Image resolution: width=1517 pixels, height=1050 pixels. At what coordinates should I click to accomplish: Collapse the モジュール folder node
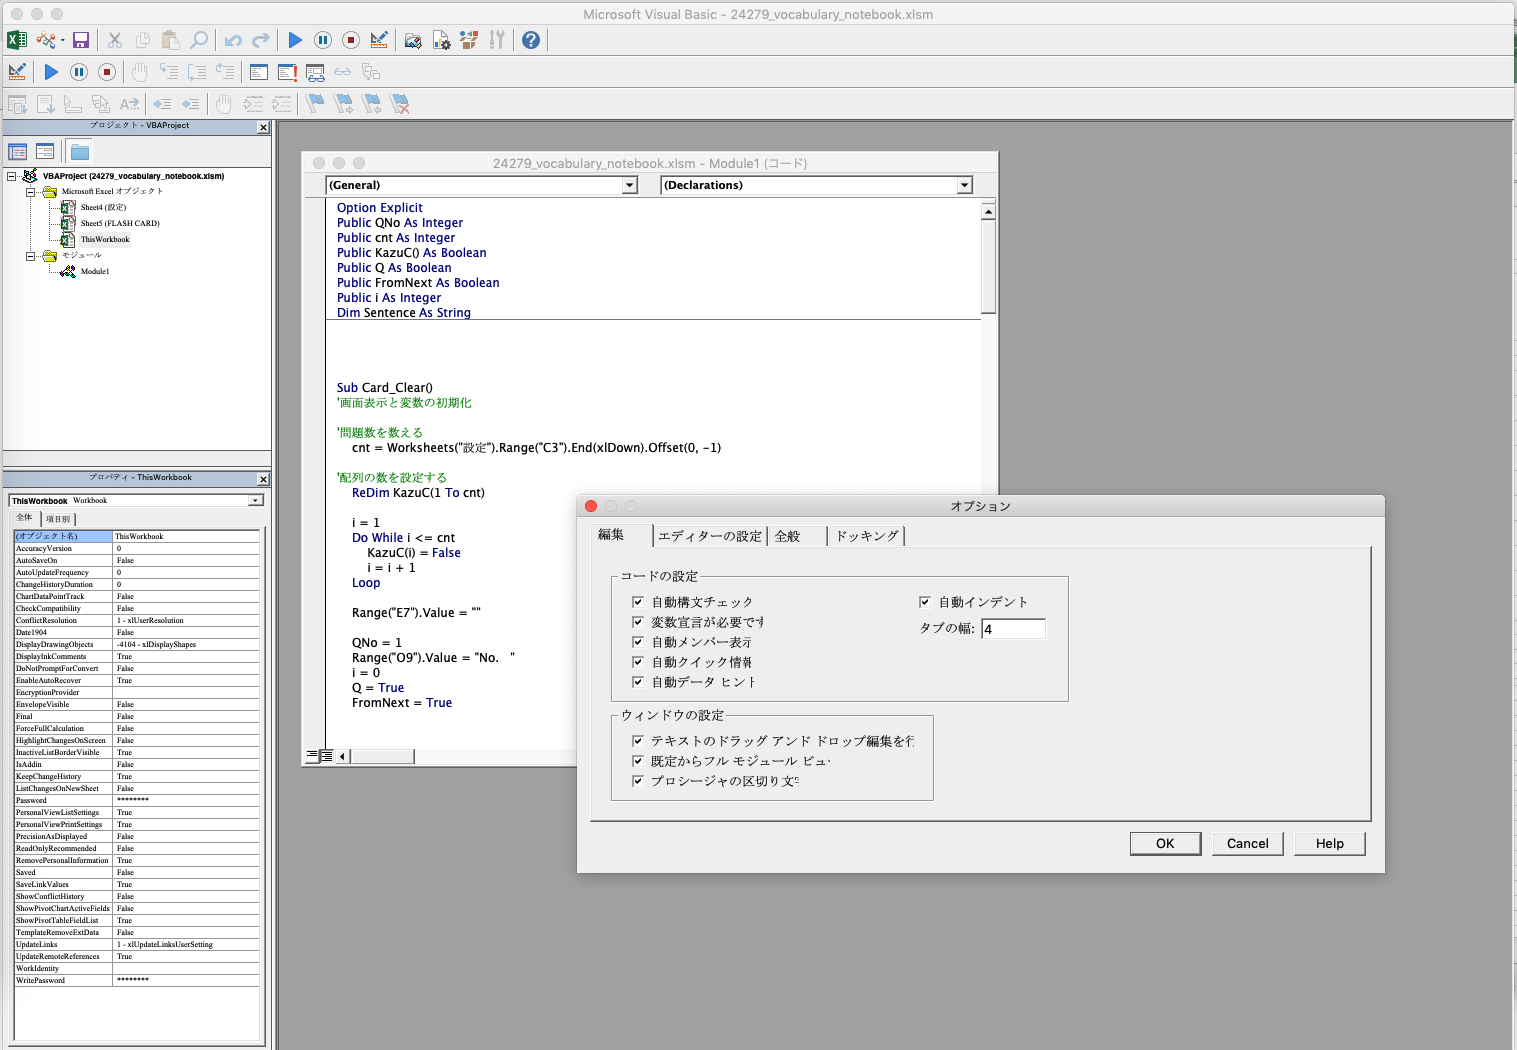(x=30, y=256)
